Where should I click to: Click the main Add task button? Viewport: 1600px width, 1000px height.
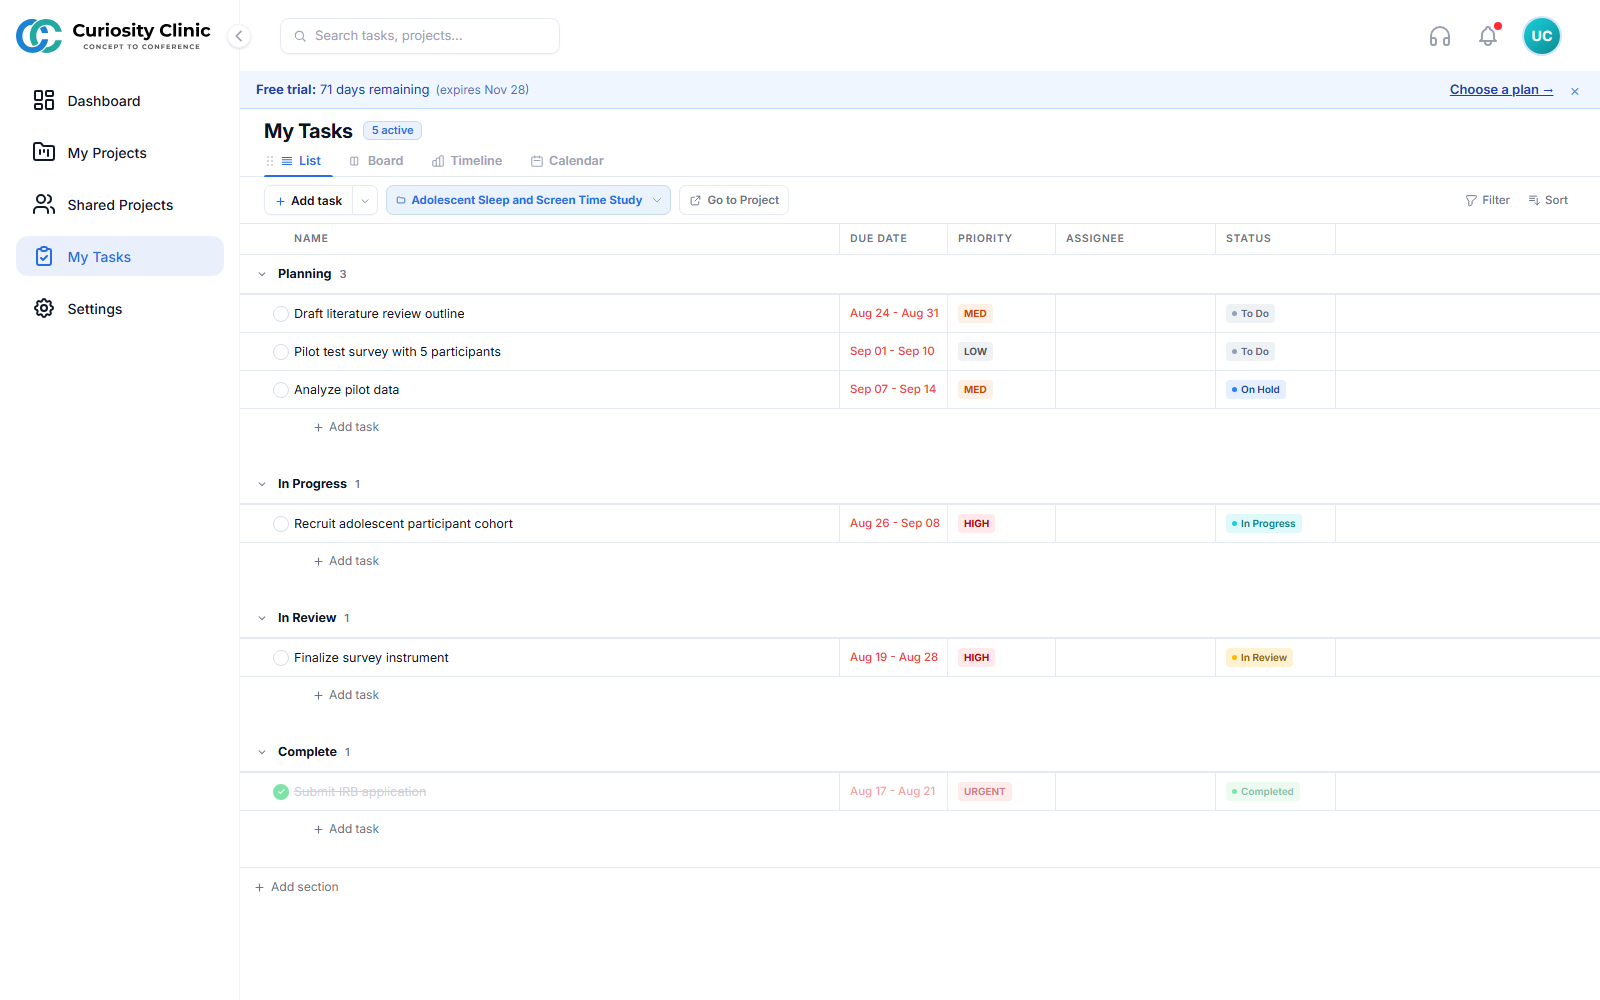[x=309, y=200]
